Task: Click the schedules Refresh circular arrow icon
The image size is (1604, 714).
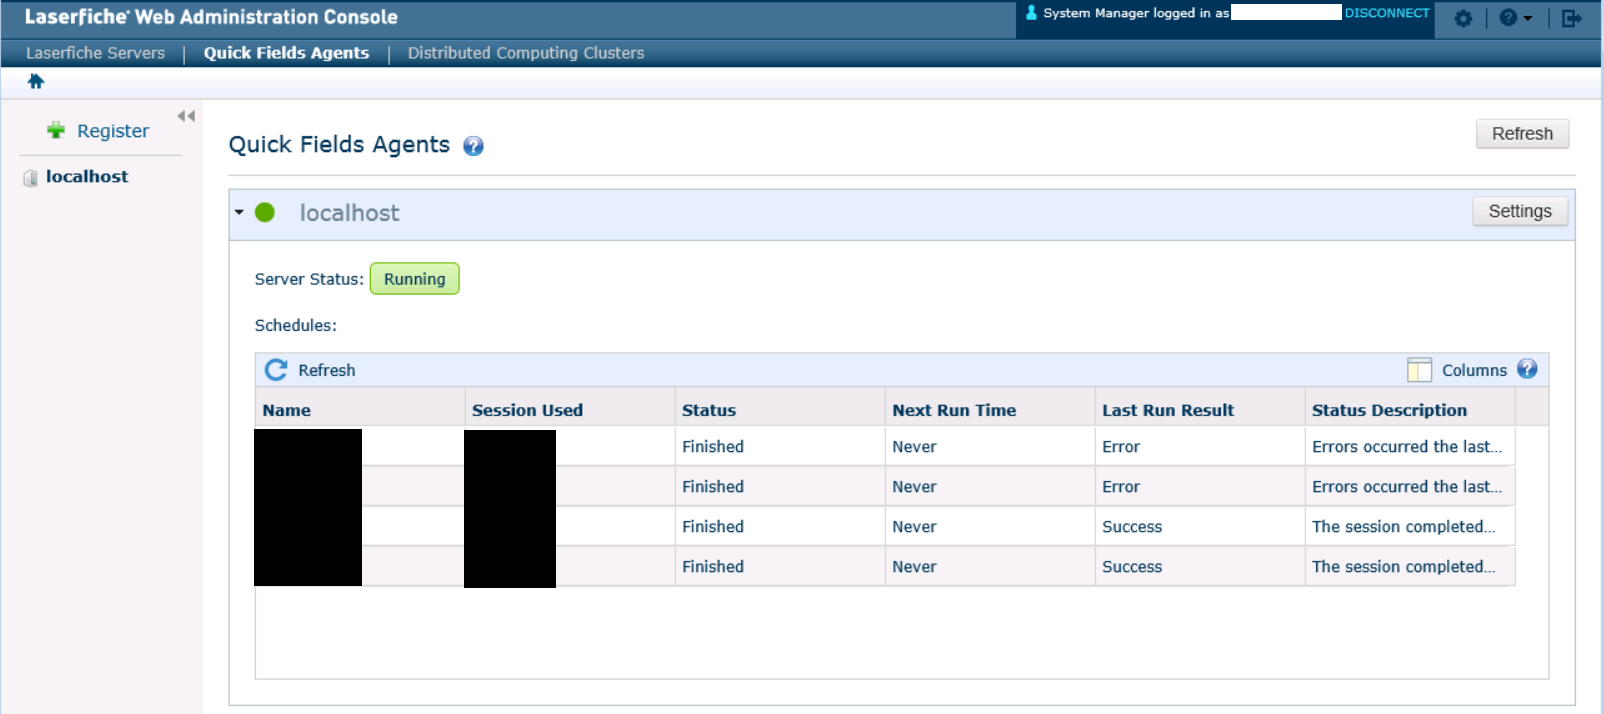Action: tap(276, 370)
